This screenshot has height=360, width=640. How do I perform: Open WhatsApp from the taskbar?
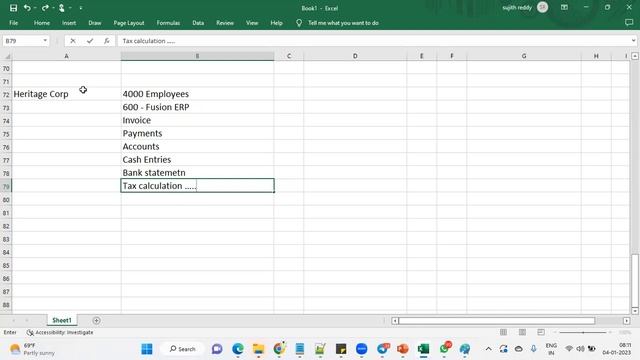(444, 349)
